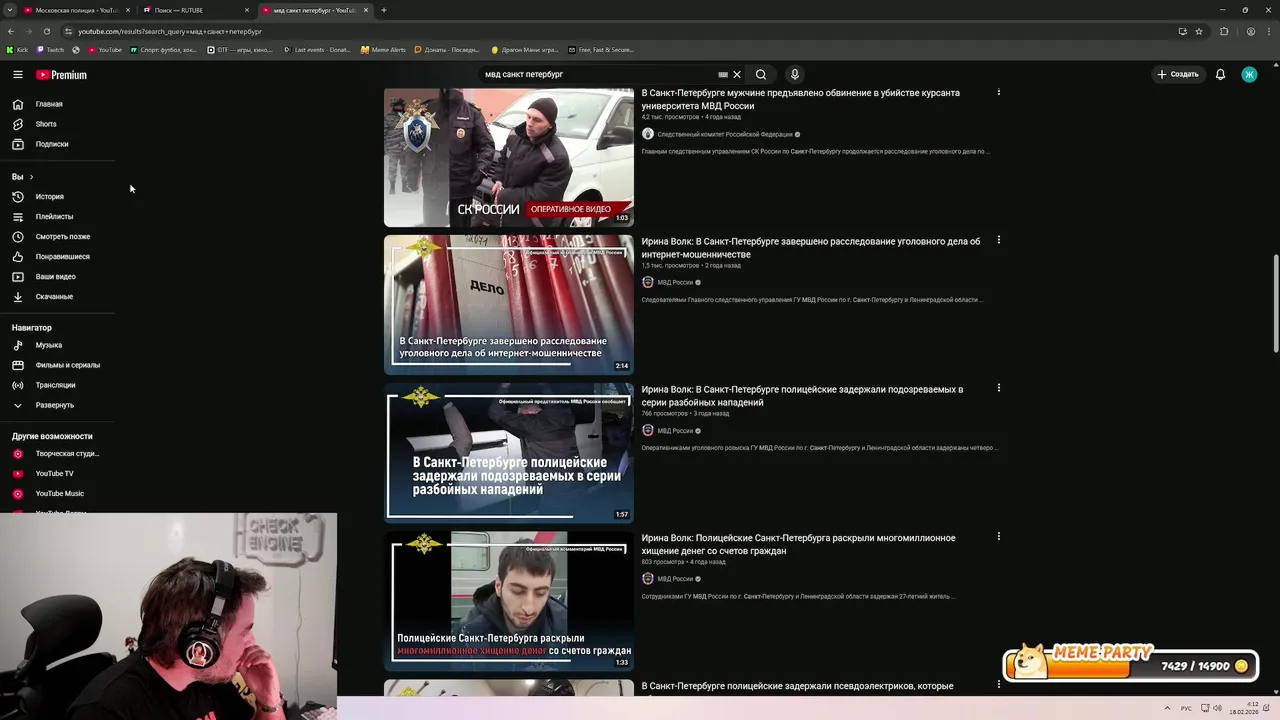Open the internet-fraud investigation video thumbnail

[x=509, y=305]
